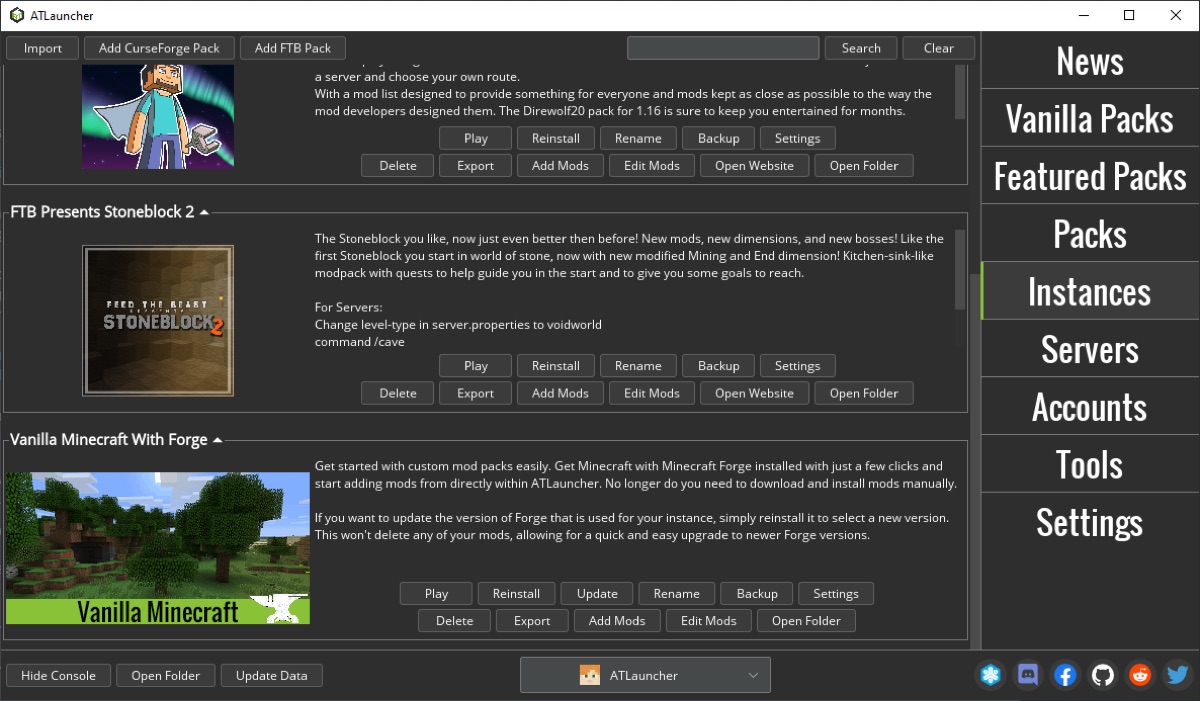Go to the News tab
1200x701 pixels.
click(1090, 61)
